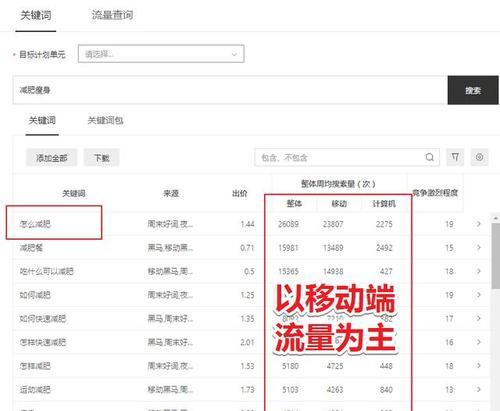Expand the 如何减肥 row chevron
Viewport: 500px width, 411px height.
tap(479, 295)
